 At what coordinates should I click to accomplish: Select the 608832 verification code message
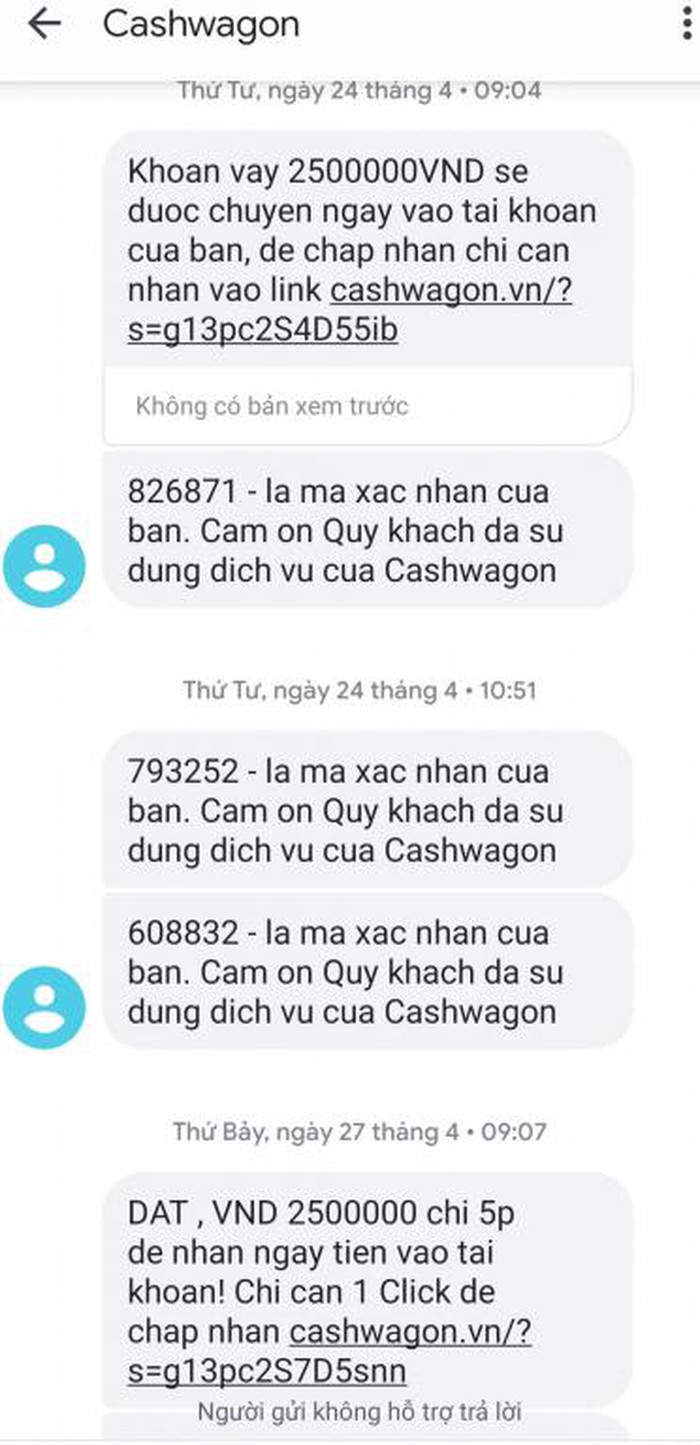pos(367,971)
